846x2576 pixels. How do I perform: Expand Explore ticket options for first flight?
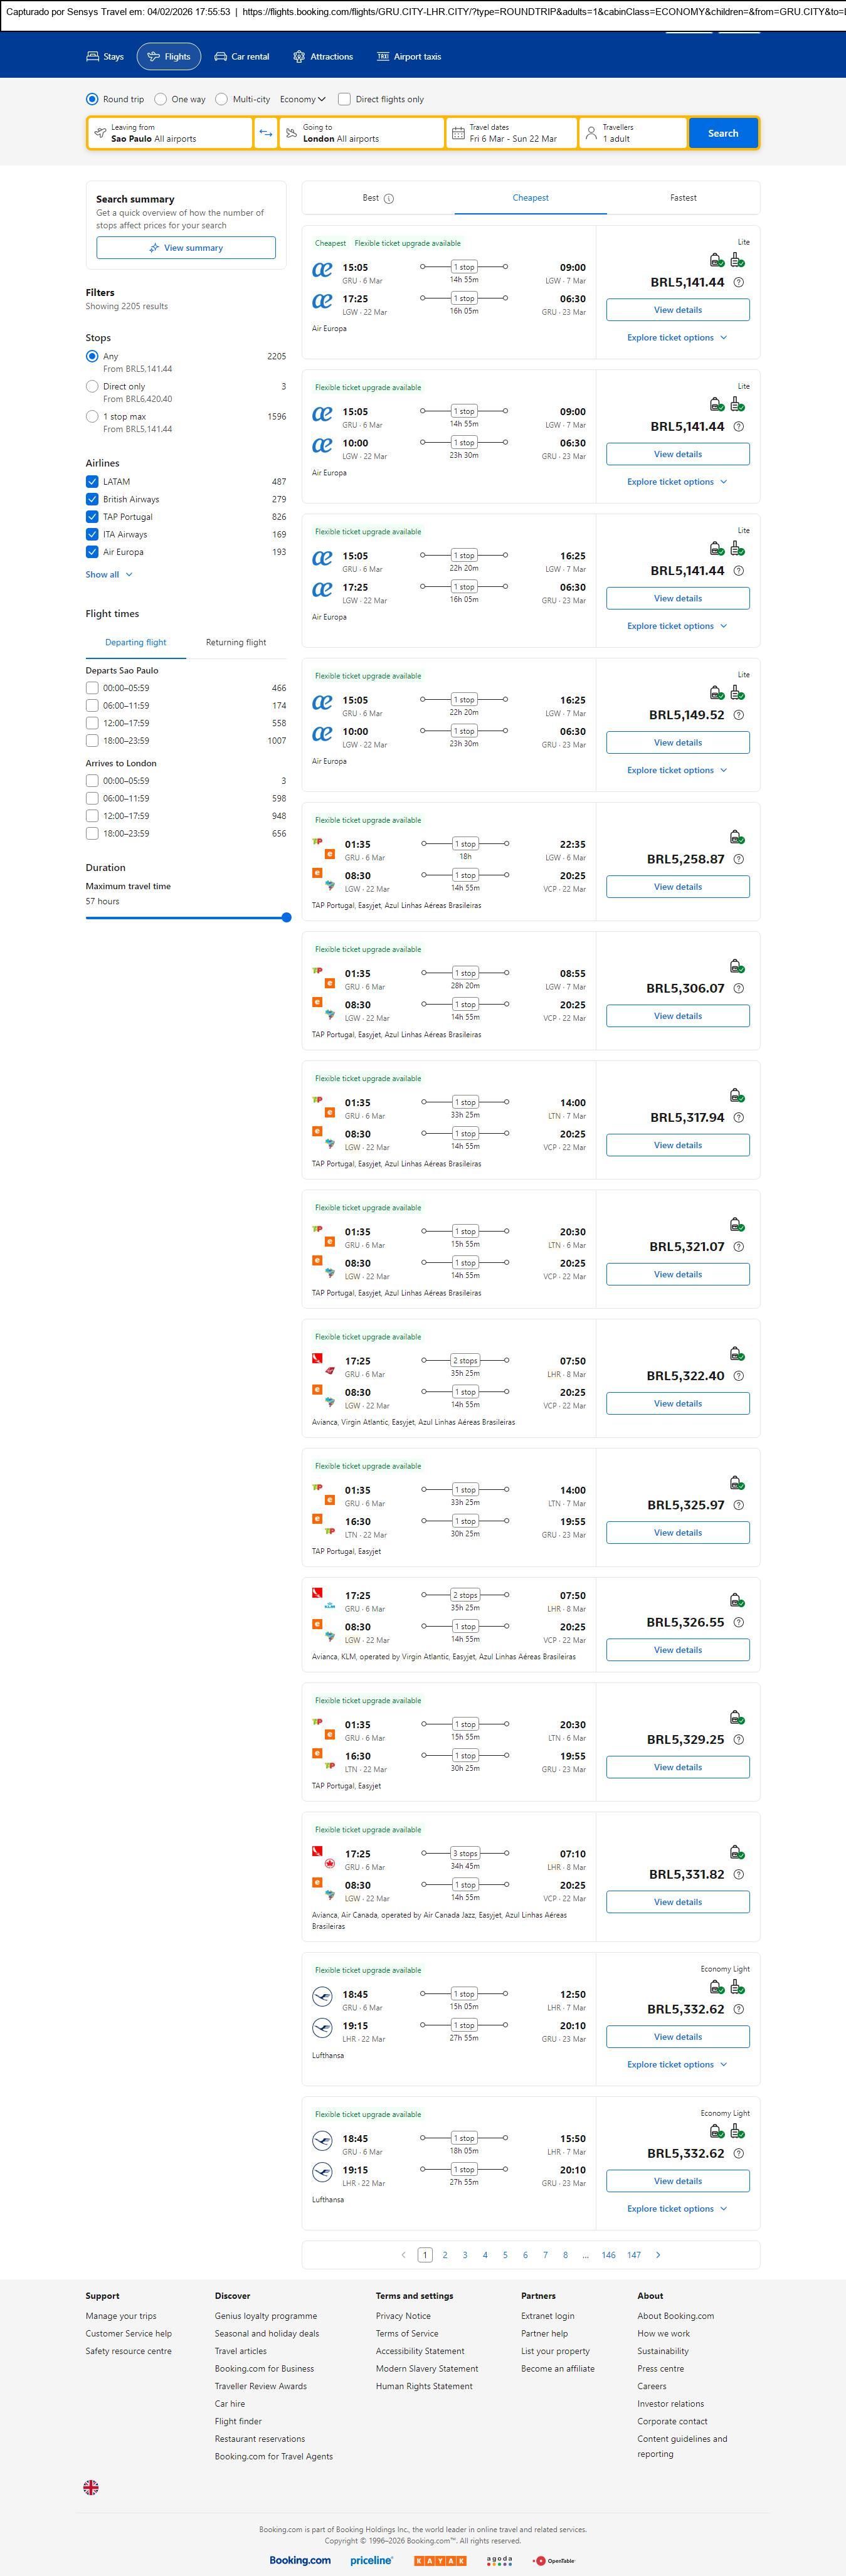(x=677, y=338)
